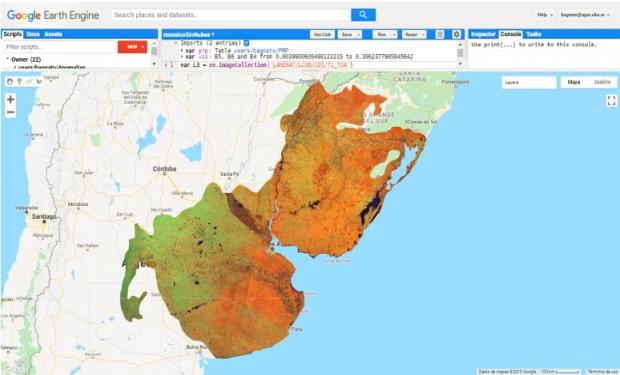Open the Help menu dropdown
The height and width of the screenshot is (375, 620).
(x=544, y=15)
